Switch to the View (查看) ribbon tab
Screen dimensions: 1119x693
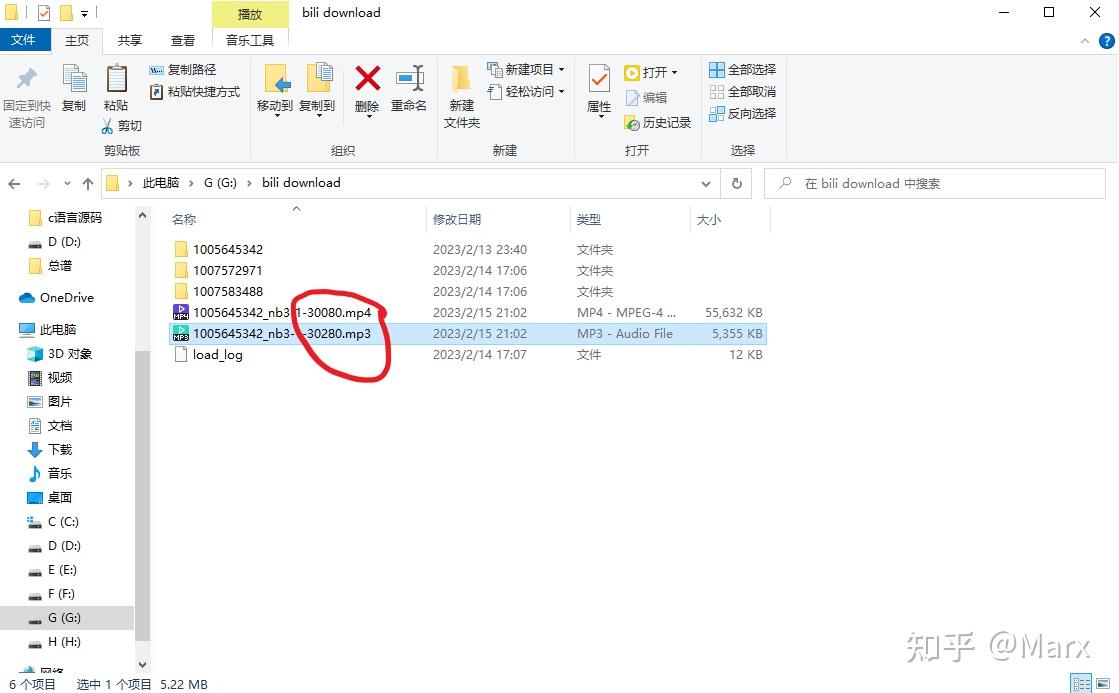183,41
